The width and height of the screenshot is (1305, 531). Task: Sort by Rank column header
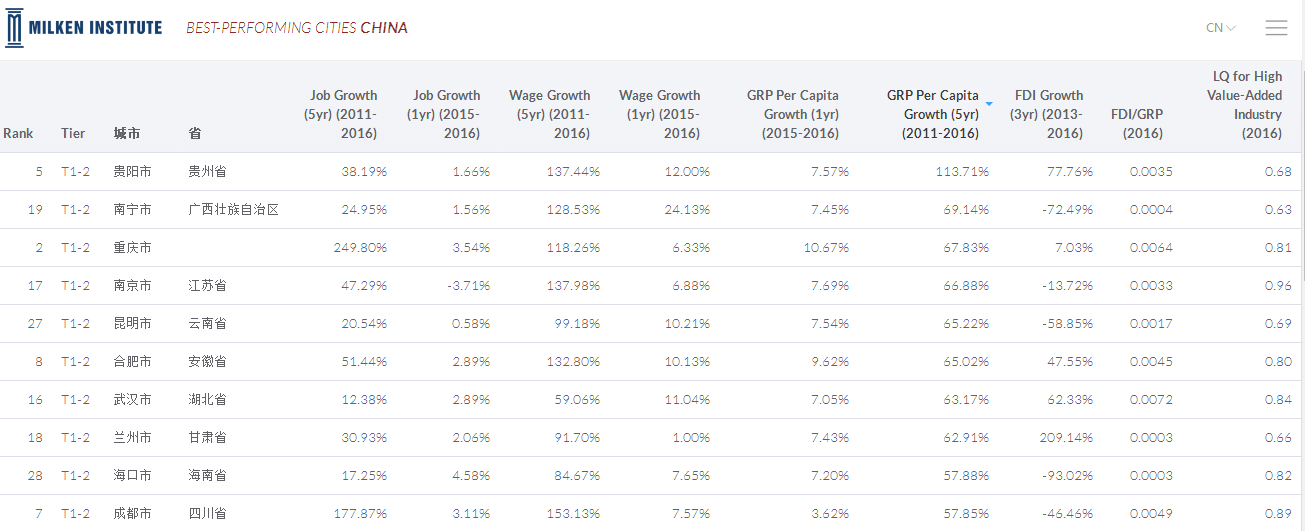pyautogui.click(x=18, y=133)
